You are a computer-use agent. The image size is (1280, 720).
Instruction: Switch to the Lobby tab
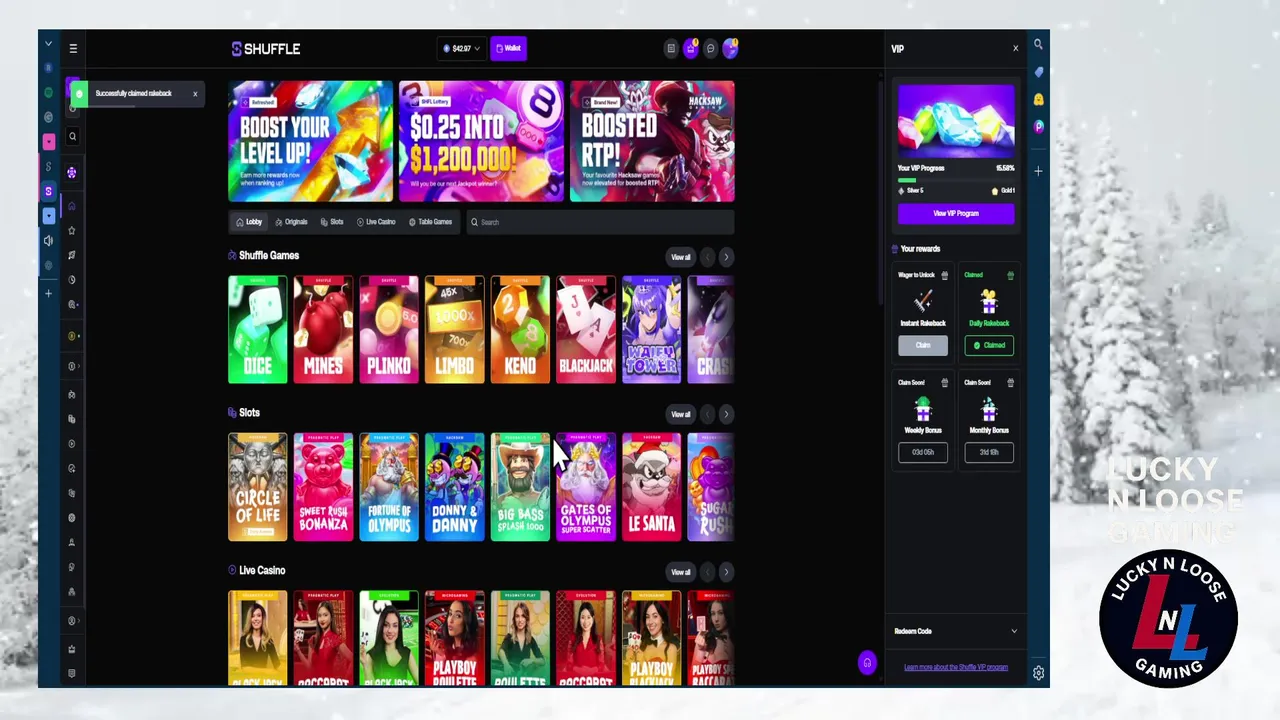click(x=249, y=222)
